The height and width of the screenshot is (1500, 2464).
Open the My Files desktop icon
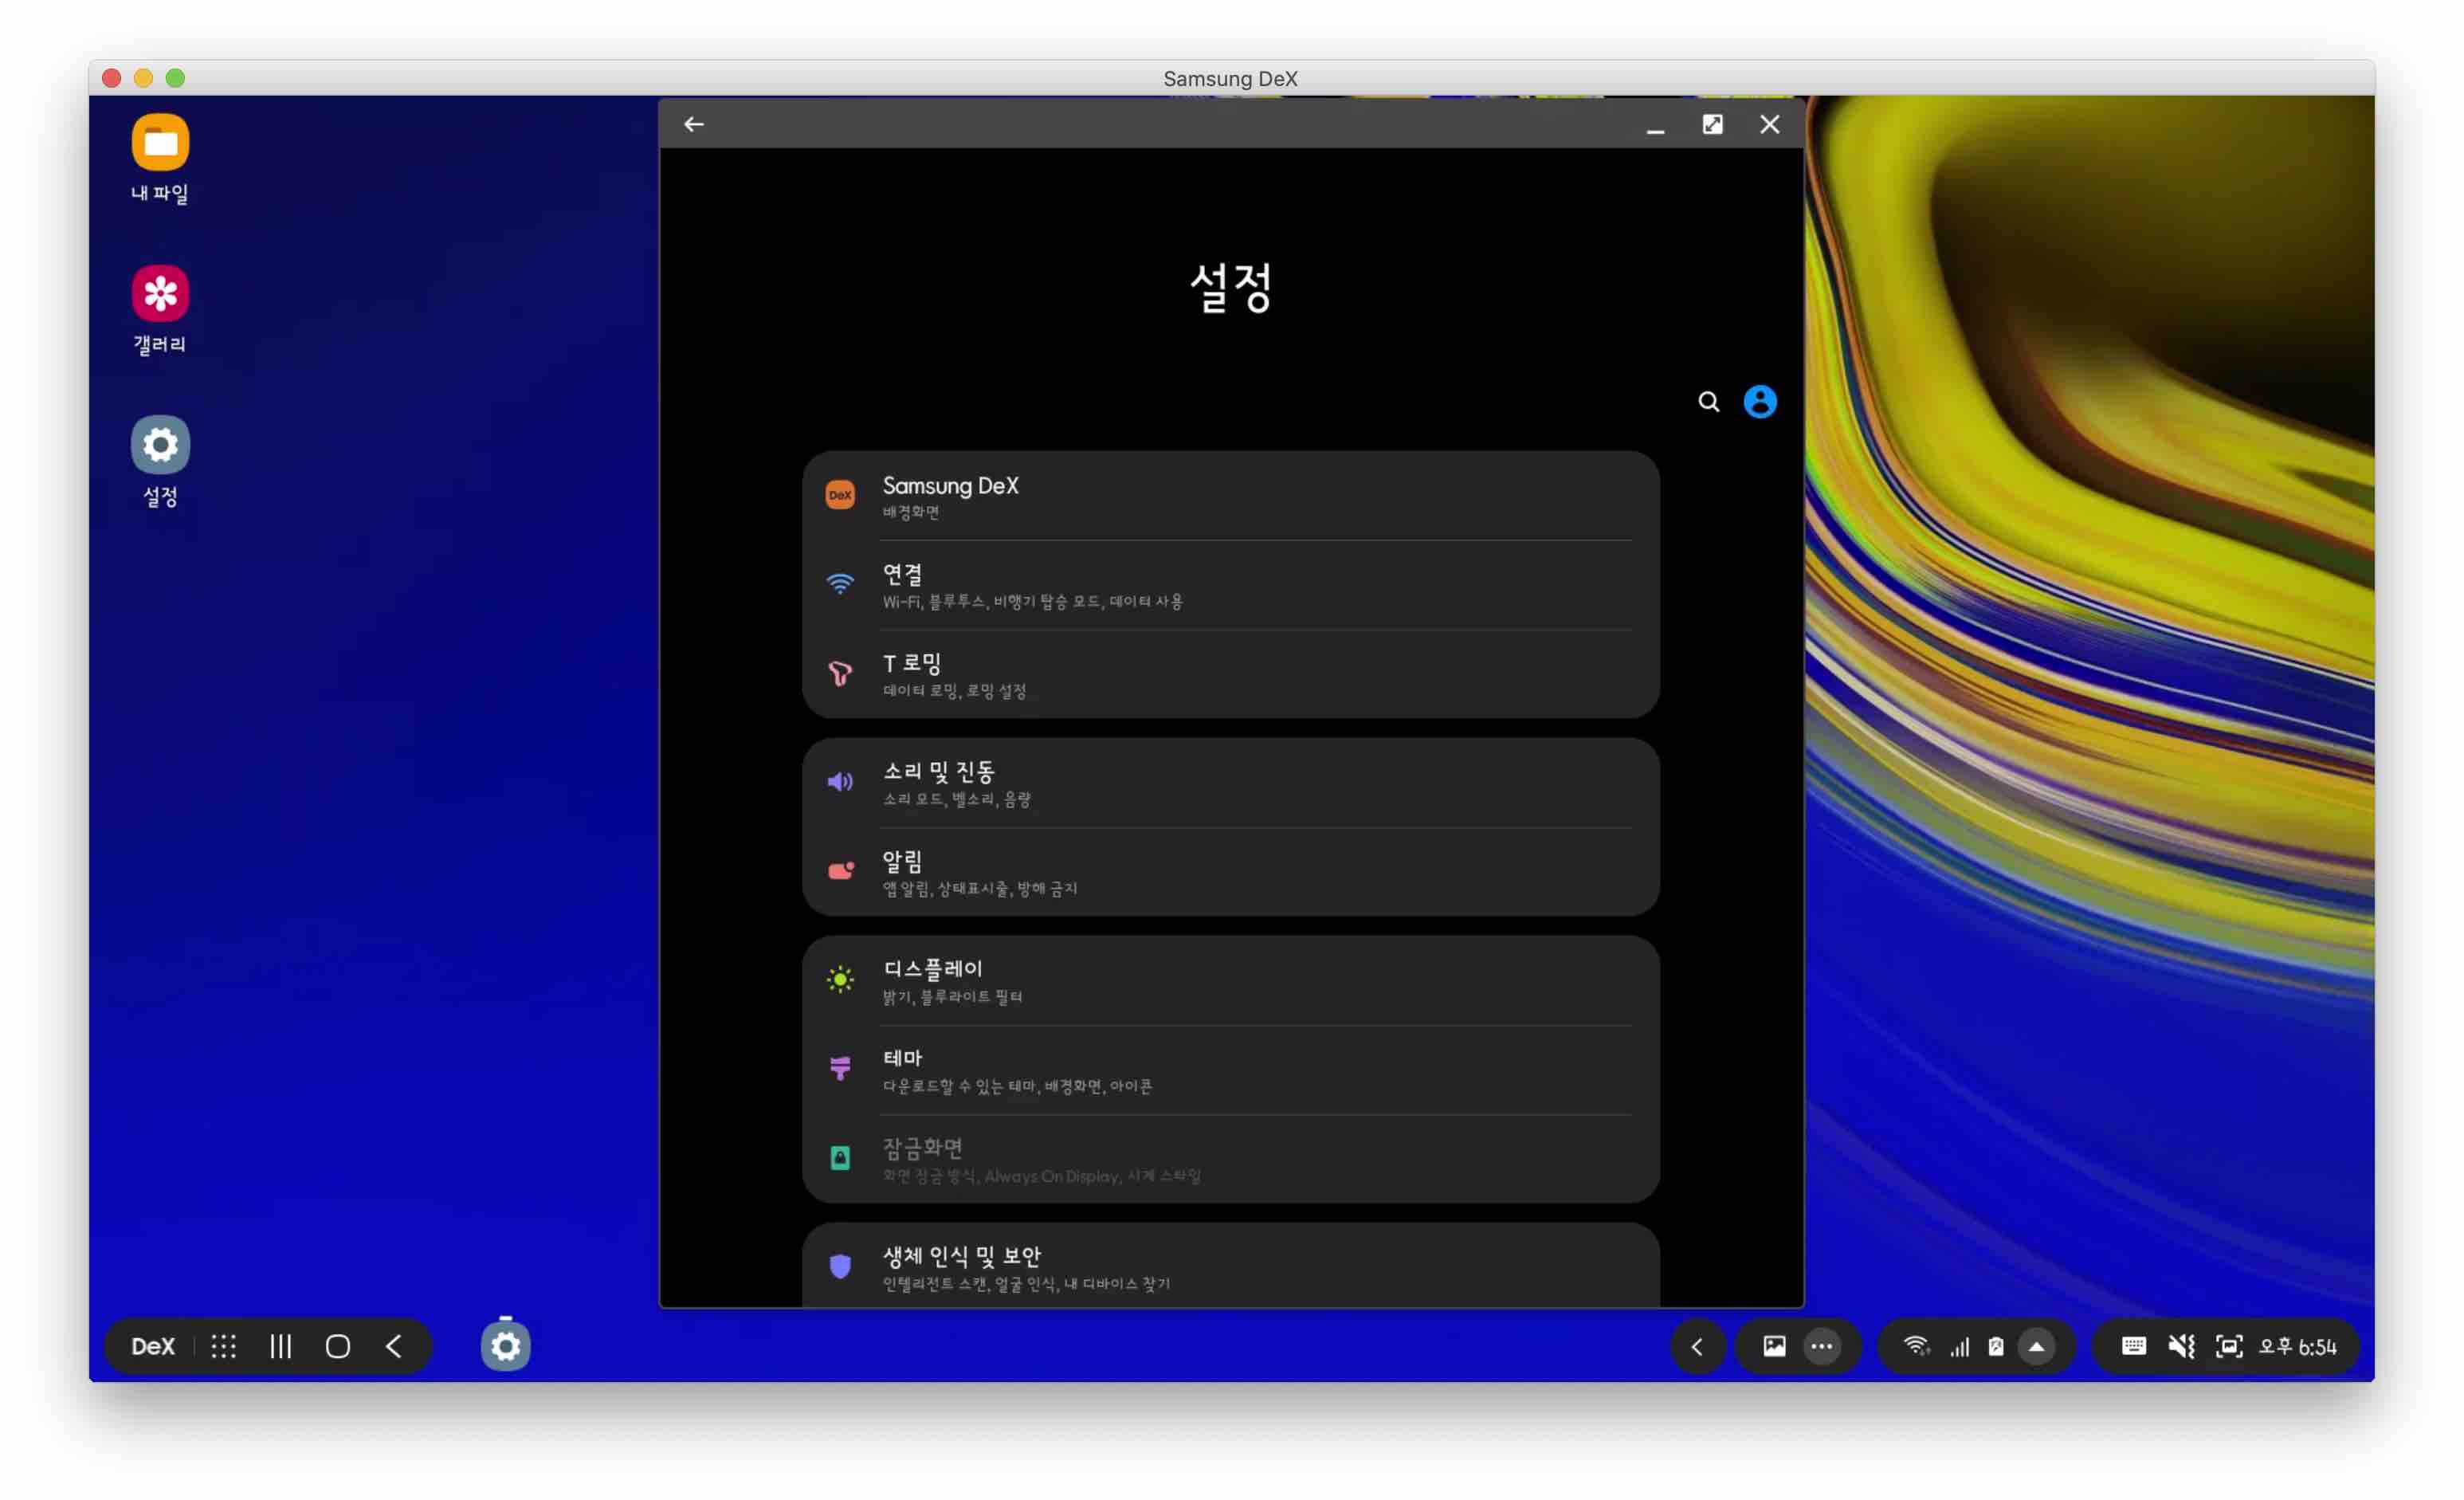click(x=160, y=143)
